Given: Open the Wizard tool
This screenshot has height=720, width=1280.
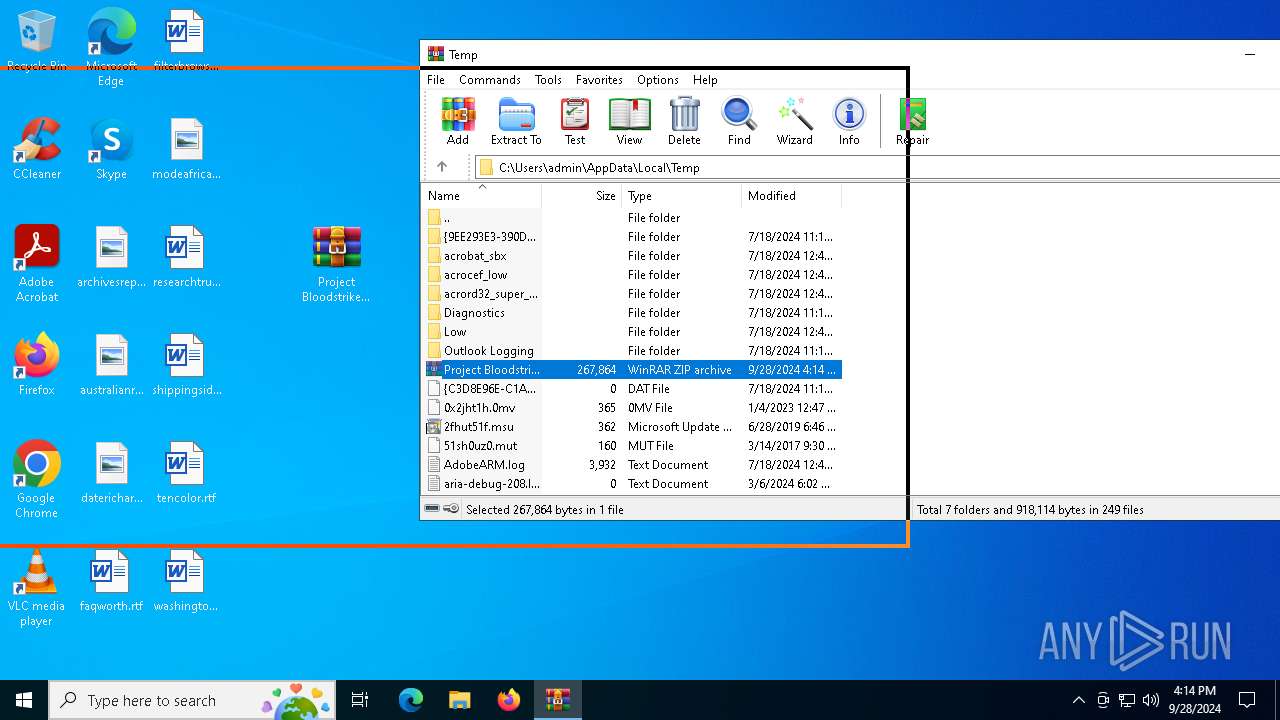Looking at the screenshot, I should click(x=794, y=121).
